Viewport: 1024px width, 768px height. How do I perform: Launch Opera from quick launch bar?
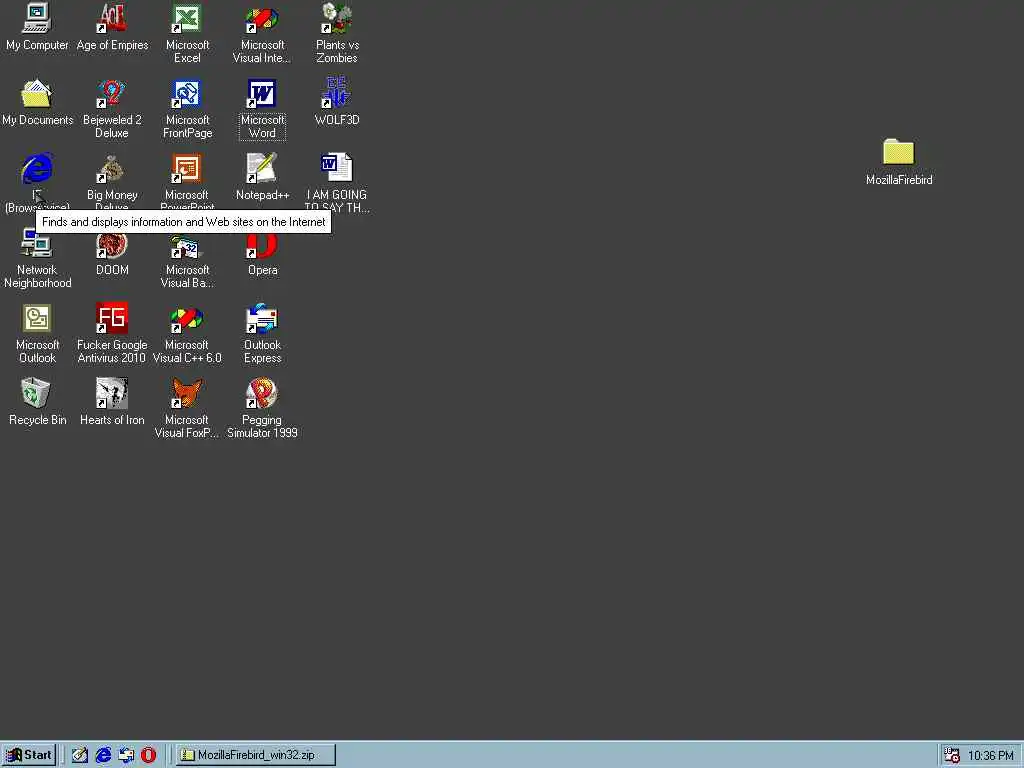[149, 755]
